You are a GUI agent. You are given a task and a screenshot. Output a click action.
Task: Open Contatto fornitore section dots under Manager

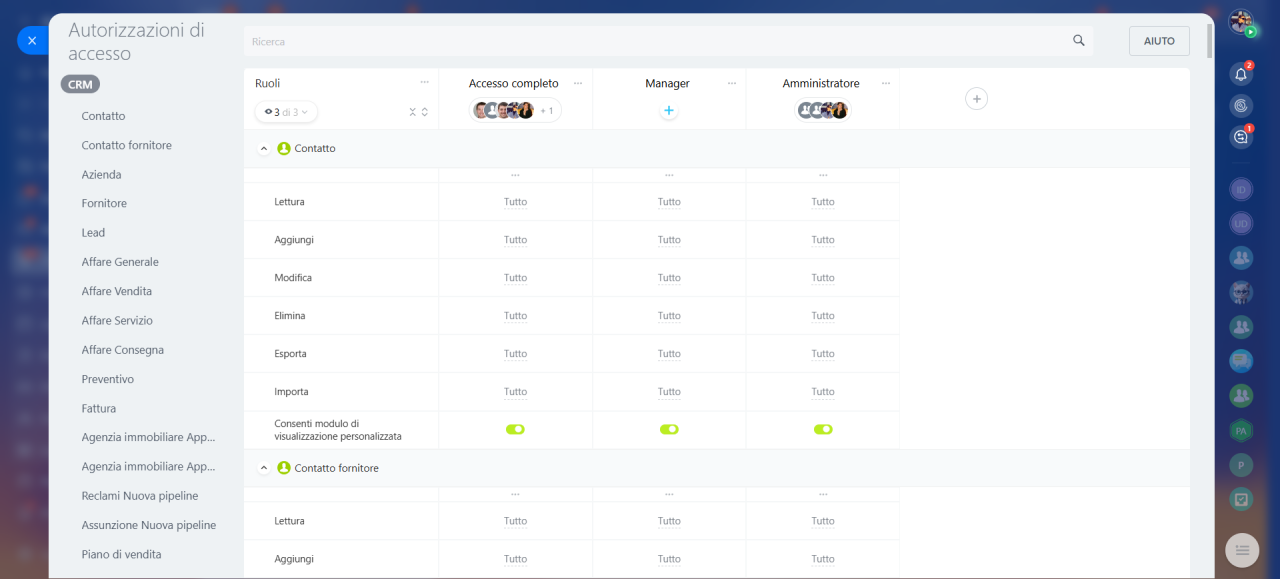click(669, 494)
